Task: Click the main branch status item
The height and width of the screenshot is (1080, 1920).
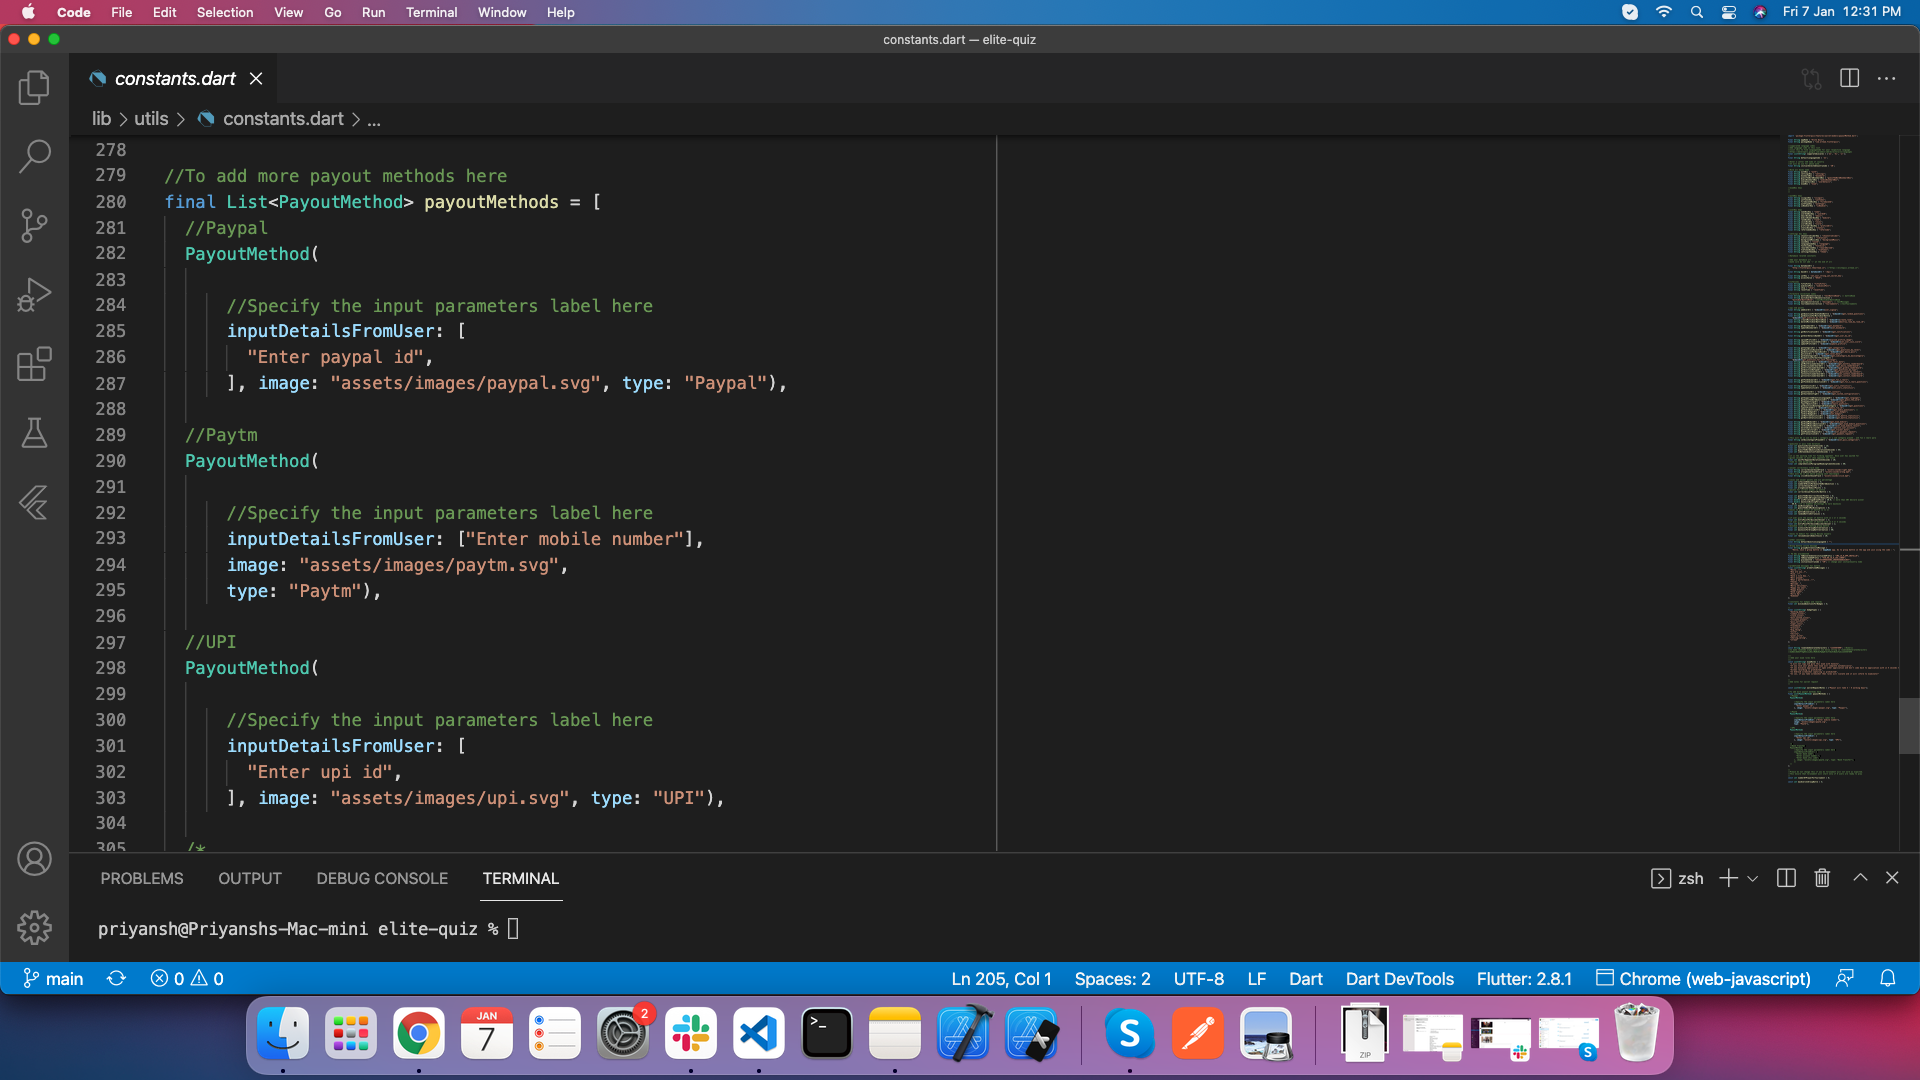Action: tap(54, 979)
